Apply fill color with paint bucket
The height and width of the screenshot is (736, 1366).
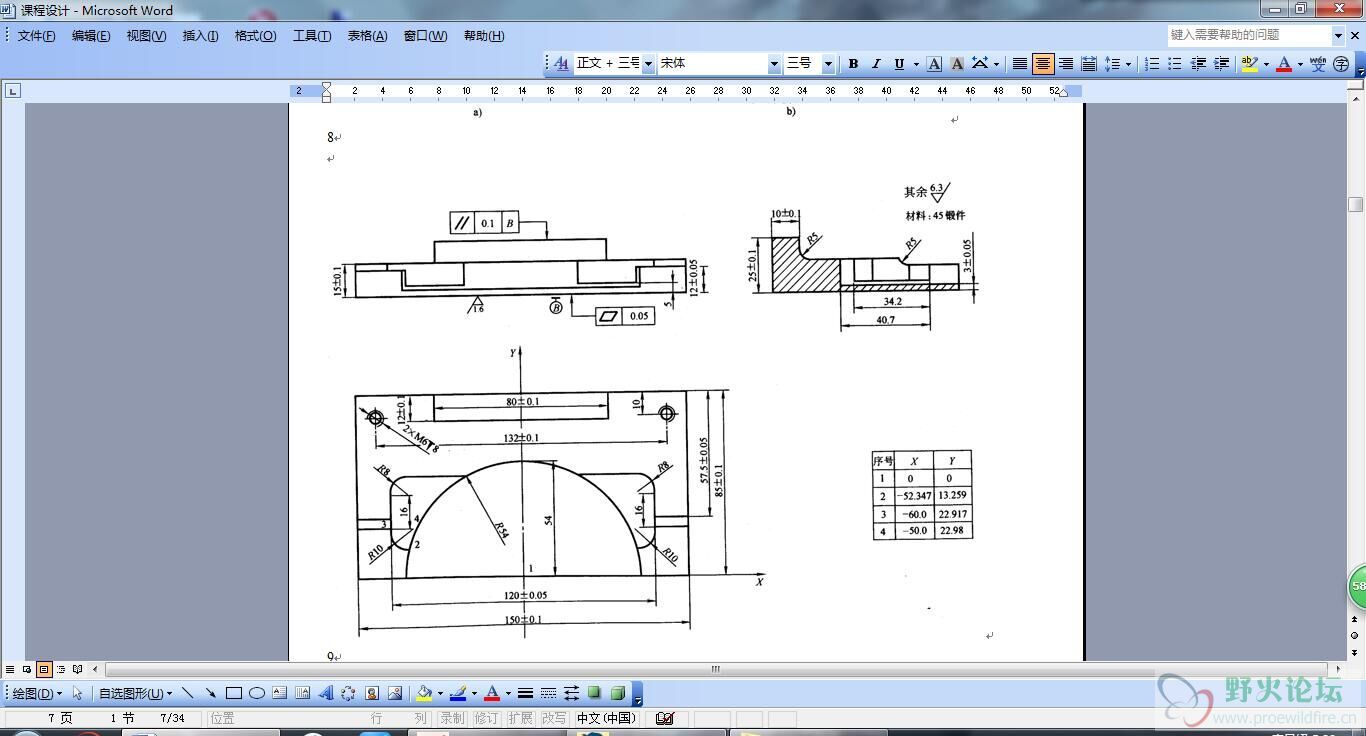tap(424, 693)
